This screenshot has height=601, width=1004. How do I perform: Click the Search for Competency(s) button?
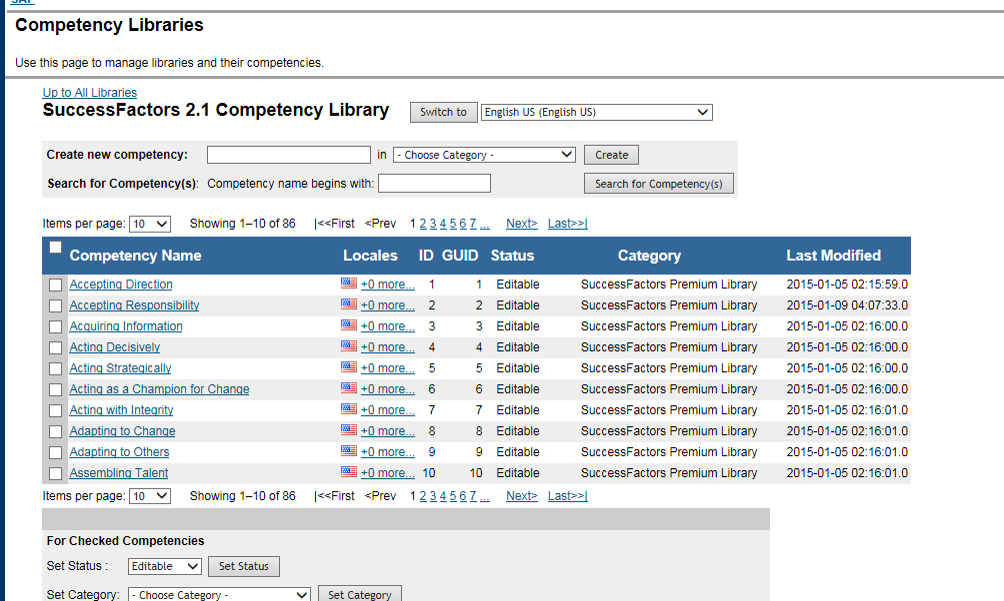[x=659, y=184]
